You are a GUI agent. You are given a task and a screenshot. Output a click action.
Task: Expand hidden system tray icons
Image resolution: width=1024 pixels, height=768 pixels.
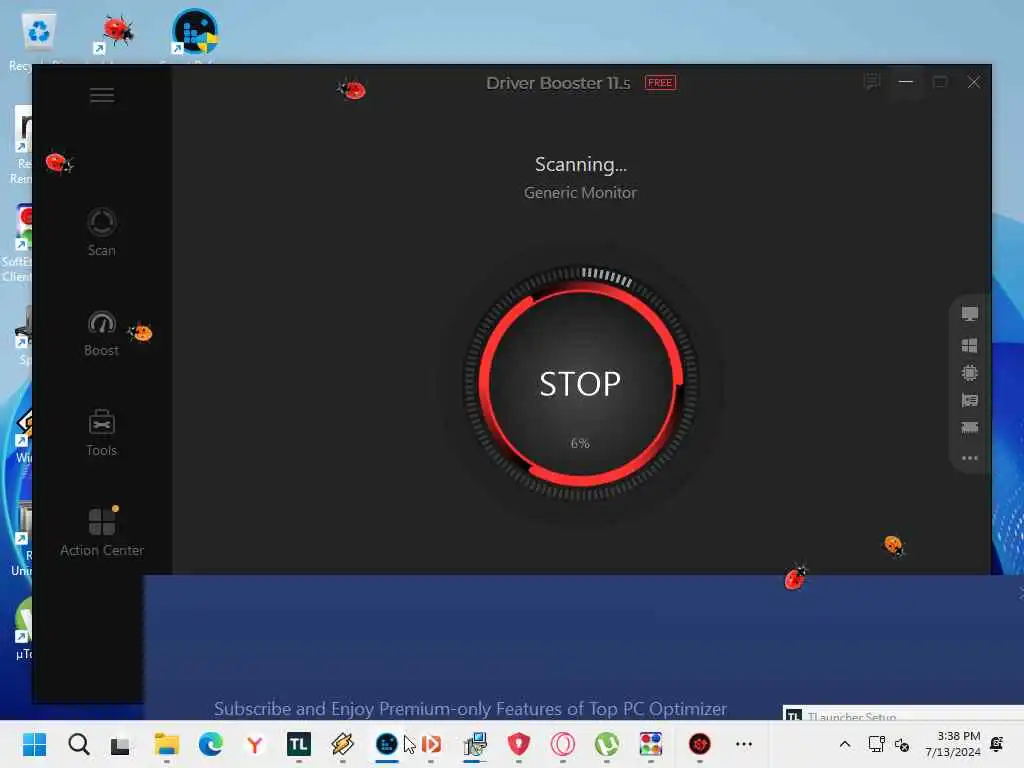click(844, 744)
